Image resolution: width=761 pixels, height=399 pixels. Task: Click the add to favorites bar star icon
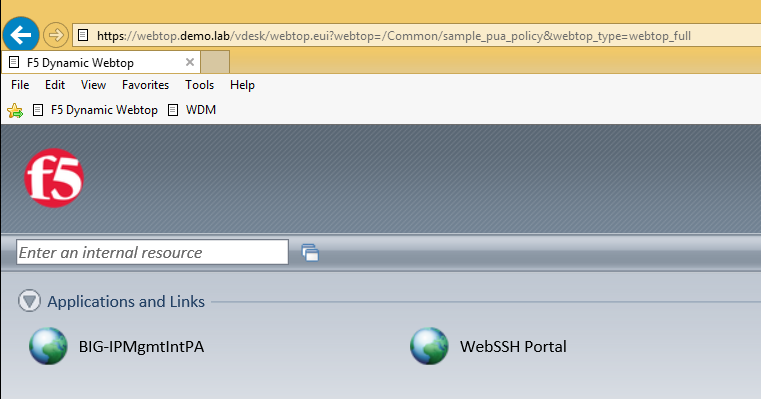tap(15, 111)
